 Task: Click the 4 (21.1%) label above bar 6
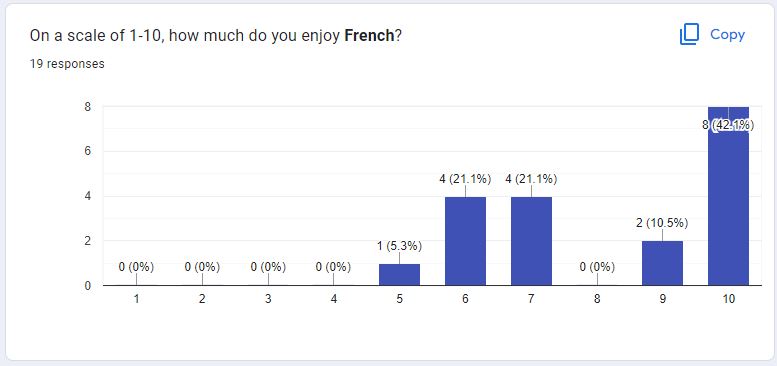pyautogui.click(x=465, y=179)
